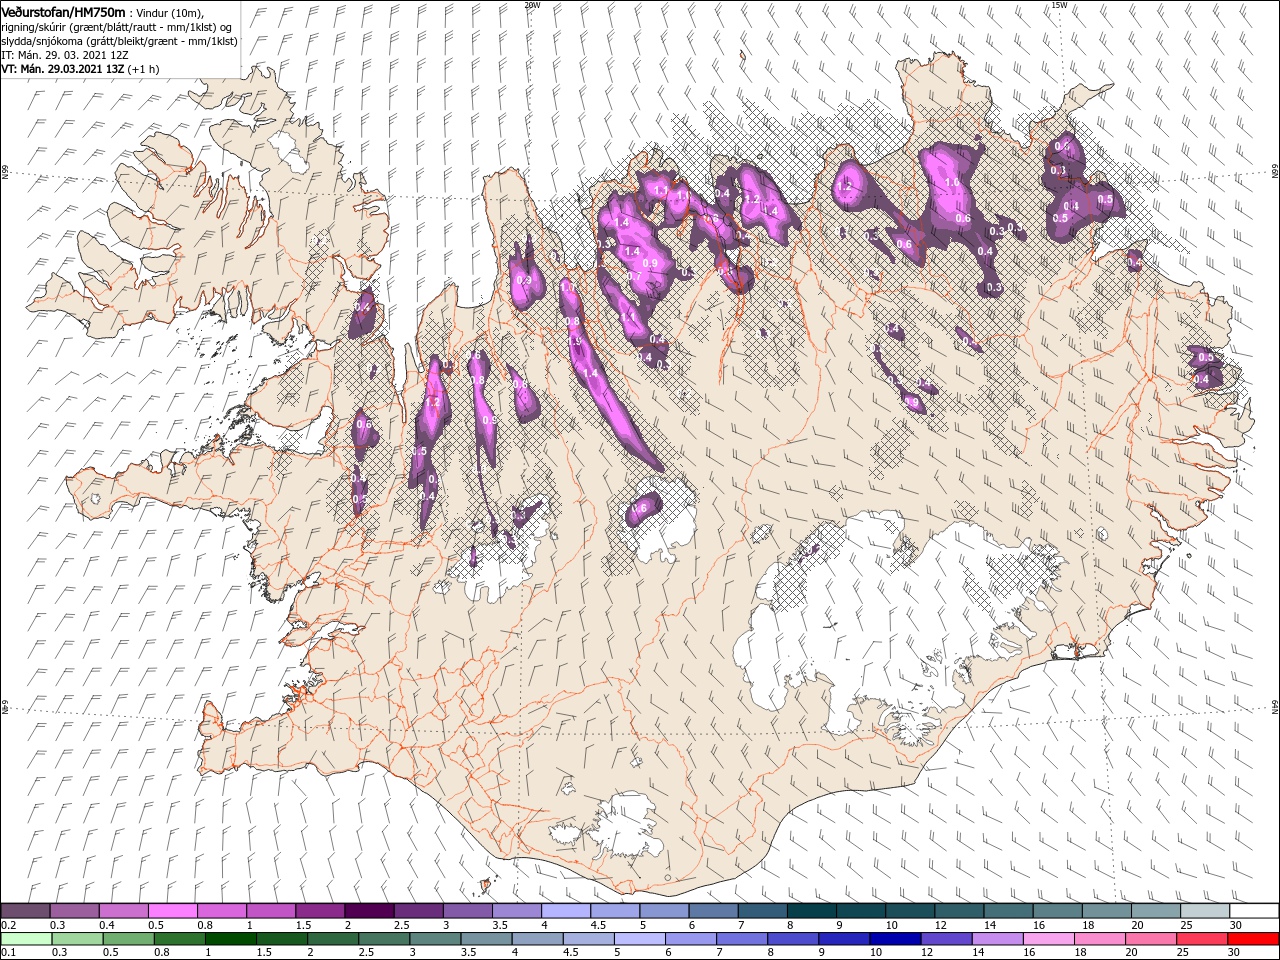Click the Veðurstofan/HM750m map title
This screenshot has height=960, width=1280.
click(x=63, y=11)
